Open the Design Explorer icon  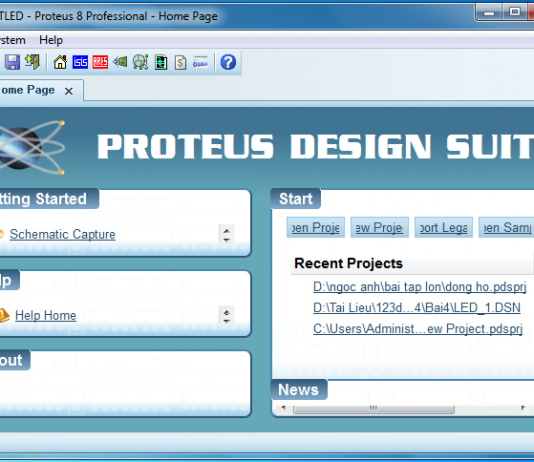161,62
